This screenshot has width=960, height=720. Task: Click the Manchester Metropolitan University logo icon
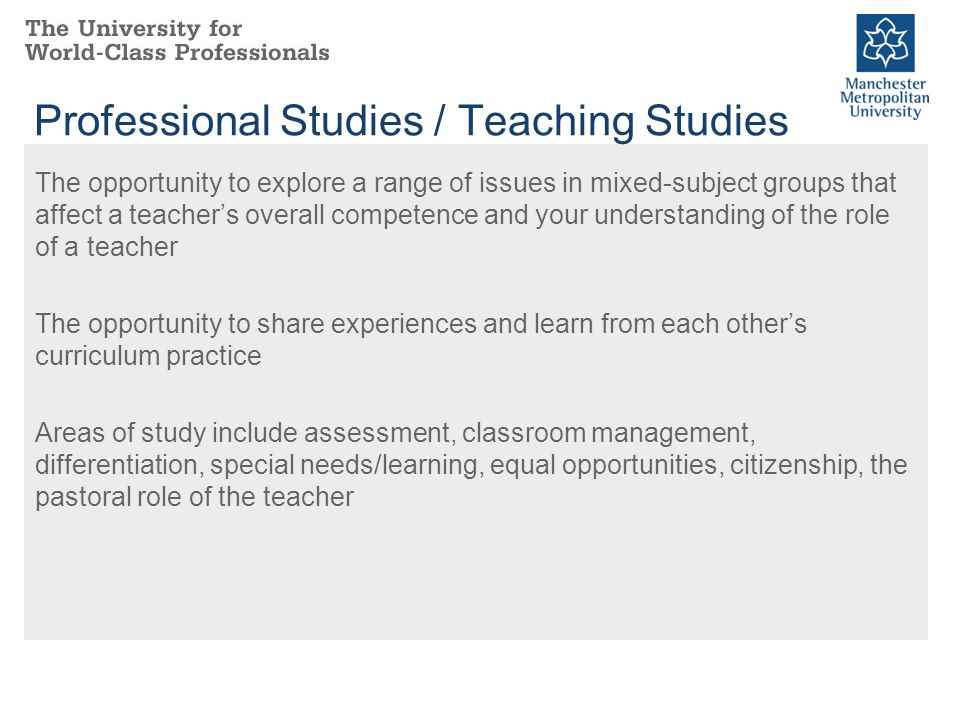[885, 43]
